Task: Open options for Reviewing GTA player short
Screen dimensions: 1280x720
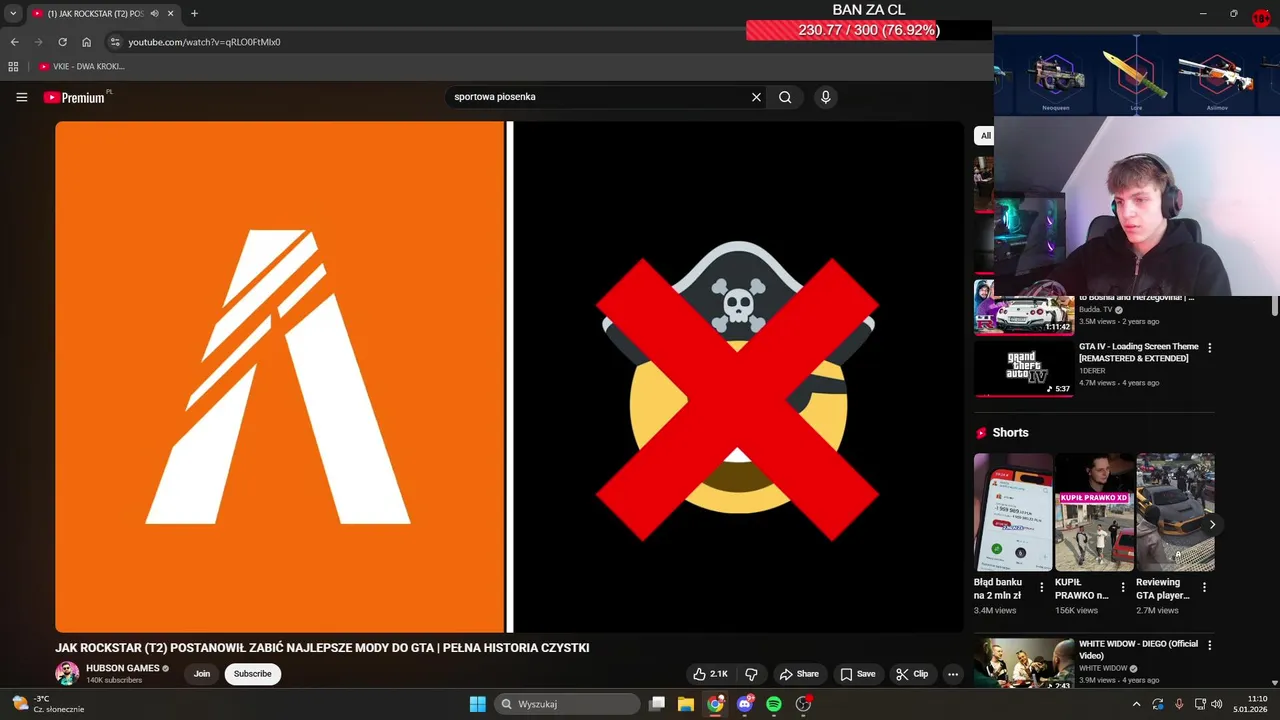Action: click(x=1204, y=587)
